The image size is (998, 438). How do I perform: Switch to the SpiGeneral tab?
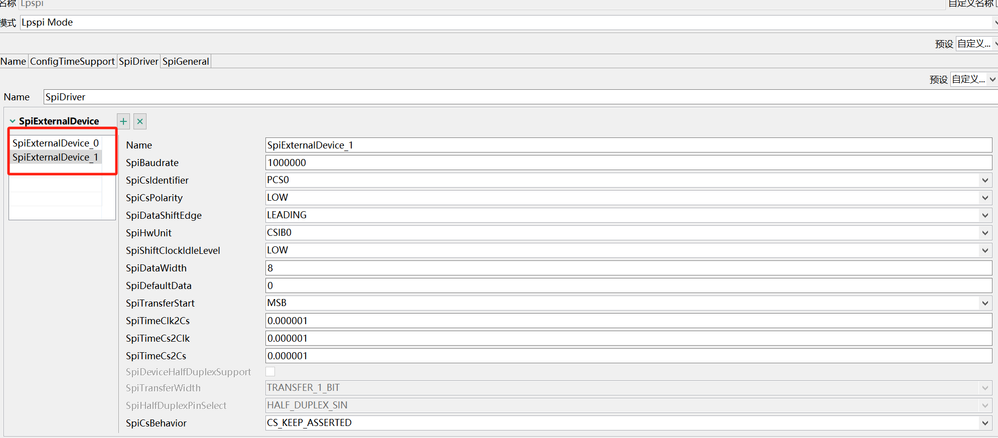tap(185, 61)
